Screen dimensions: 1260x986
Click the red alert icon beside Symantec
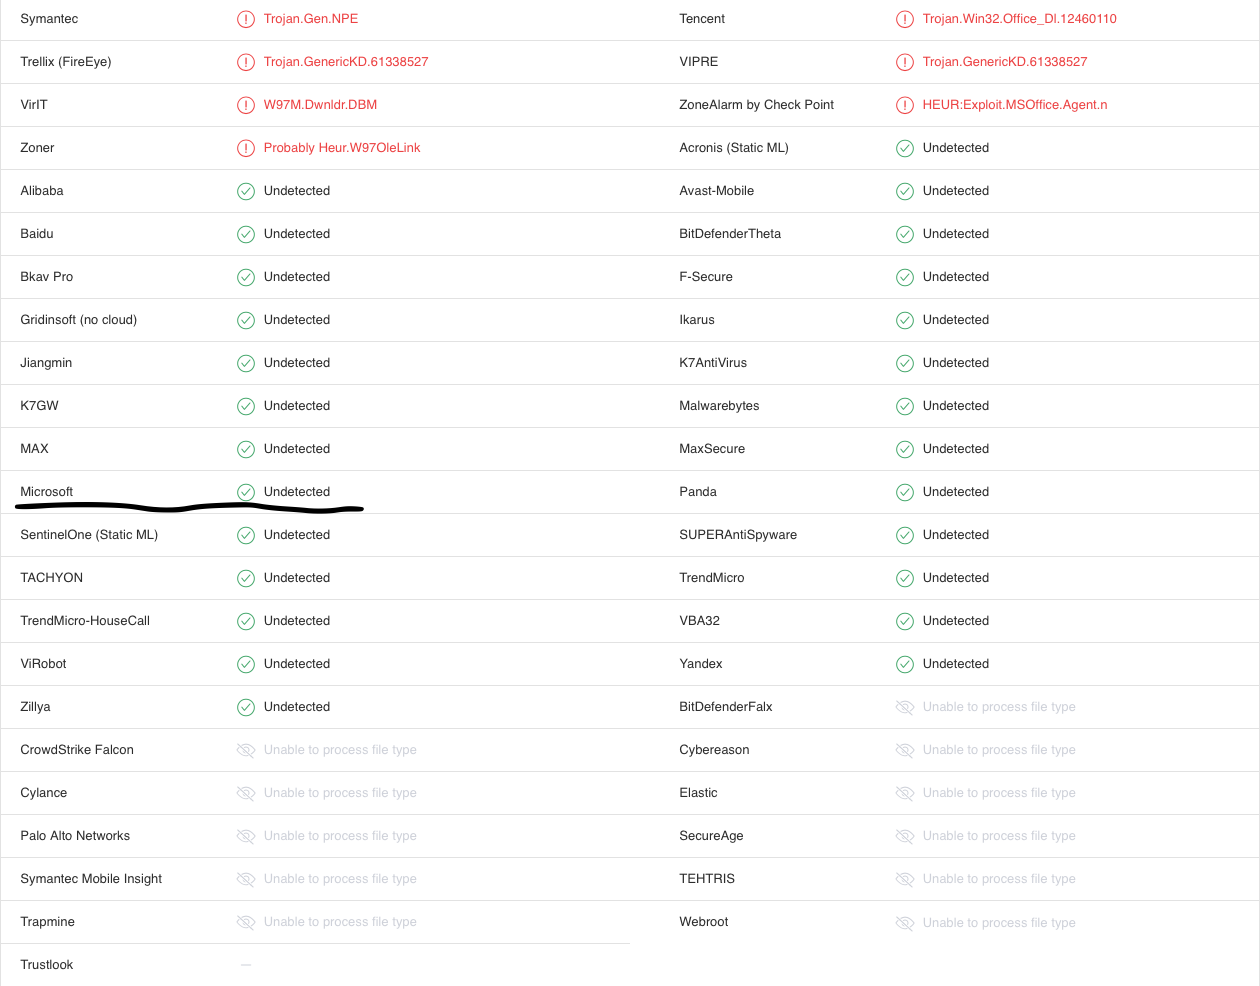[x=246, y=19]
